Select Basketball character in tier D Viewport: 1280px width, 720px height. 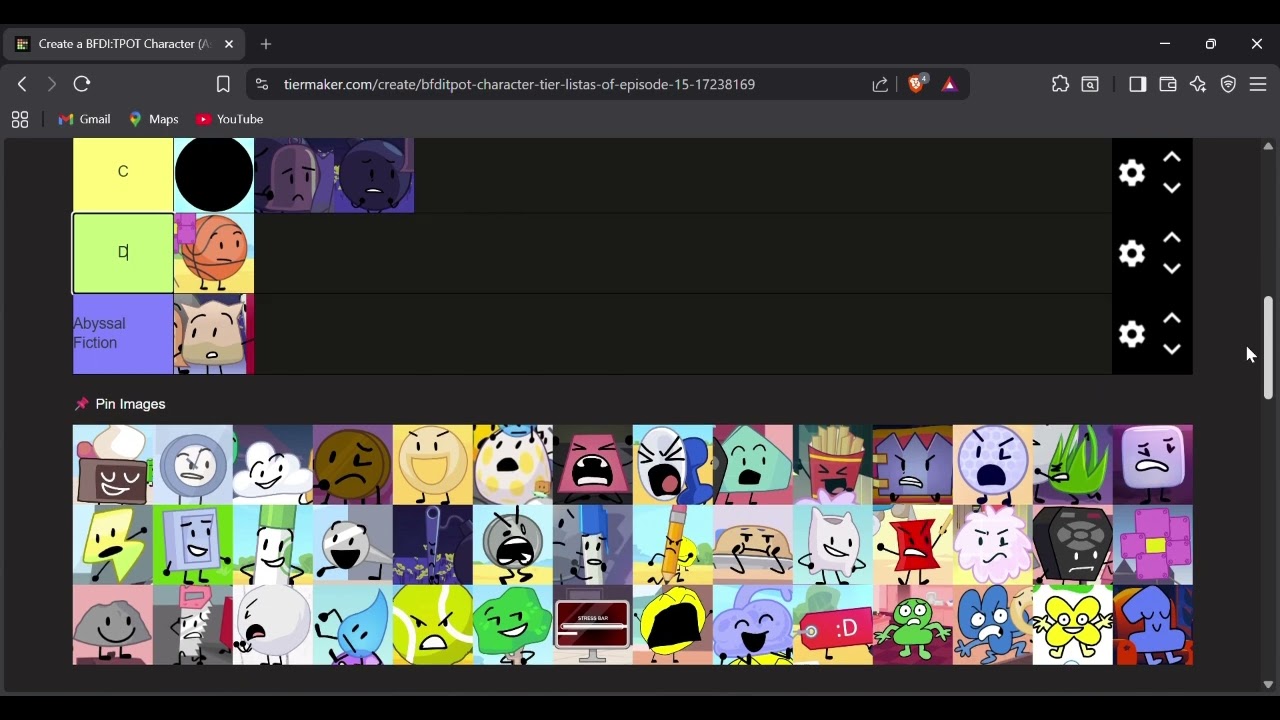coord(214,253)
